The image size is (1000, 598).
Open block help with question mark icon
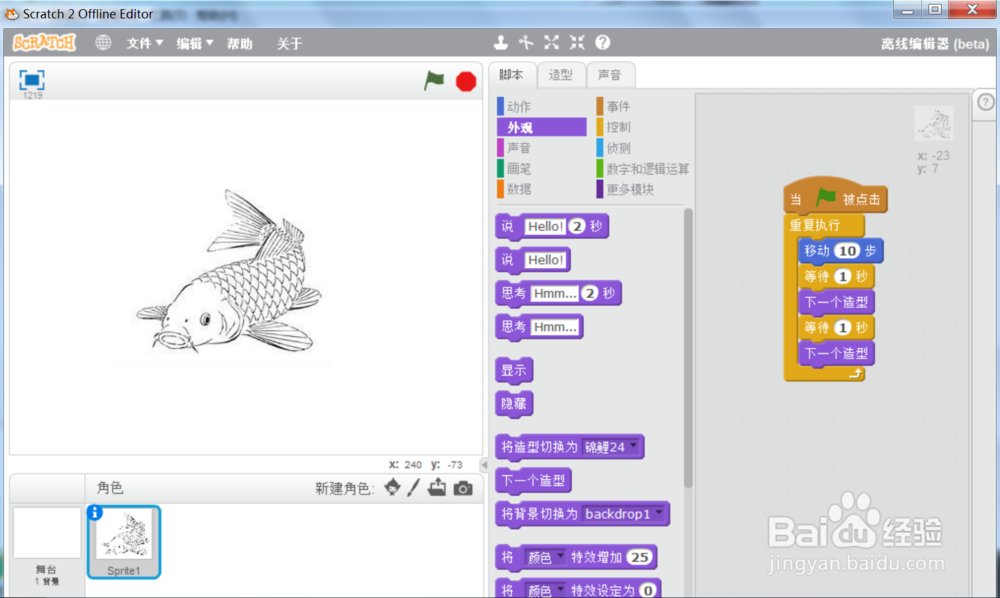tap(601, 43)
